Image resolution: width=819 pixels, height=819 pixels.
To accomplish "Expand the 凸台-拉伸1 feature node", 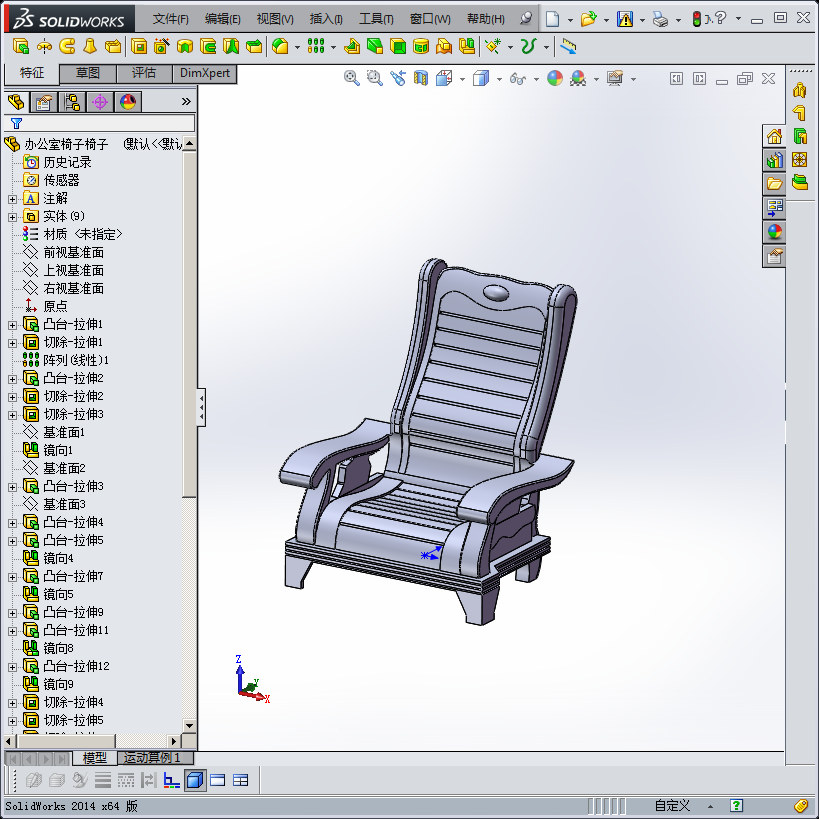I will [13, 325].
